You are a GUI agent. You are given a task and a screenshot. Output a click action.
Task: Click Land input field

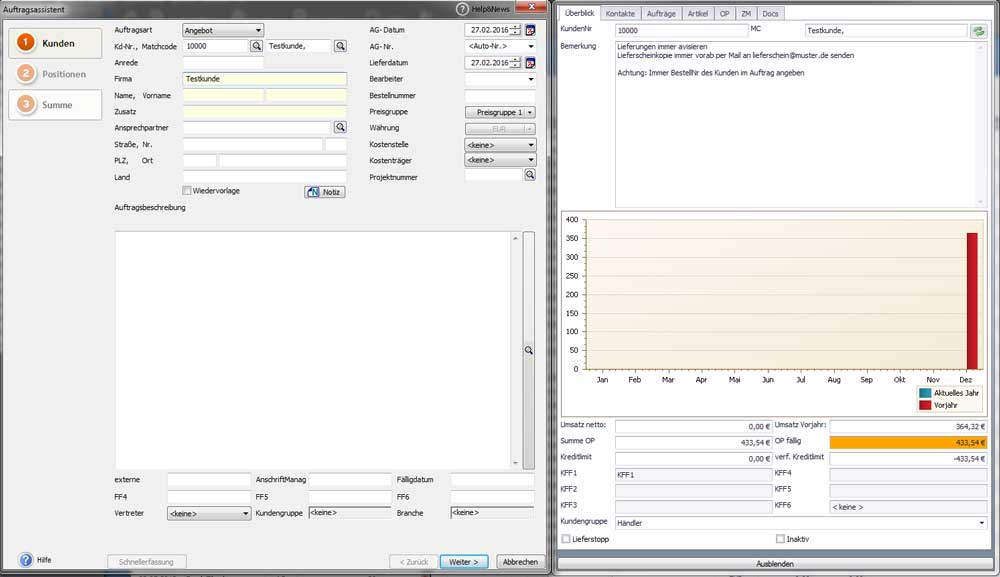(265, 177)
